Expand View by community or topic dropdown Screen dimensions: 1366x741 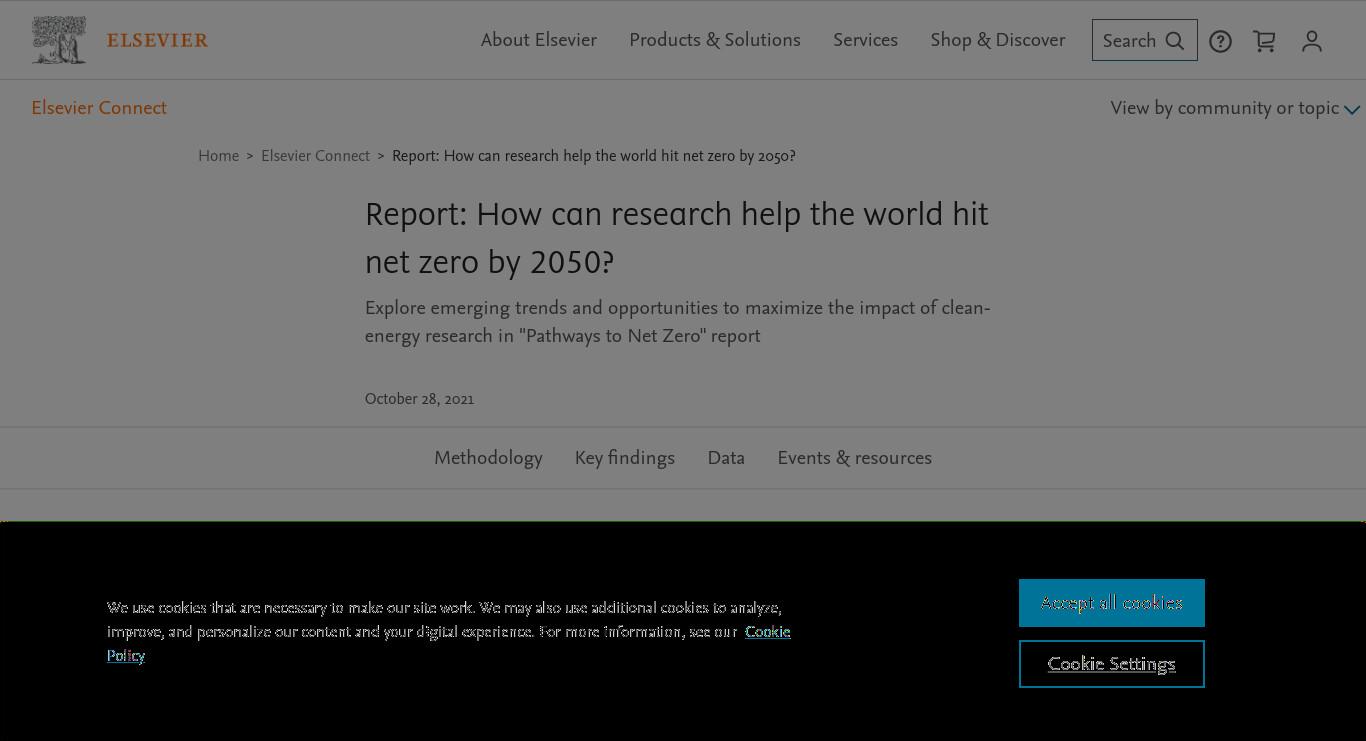point(1235,108)
